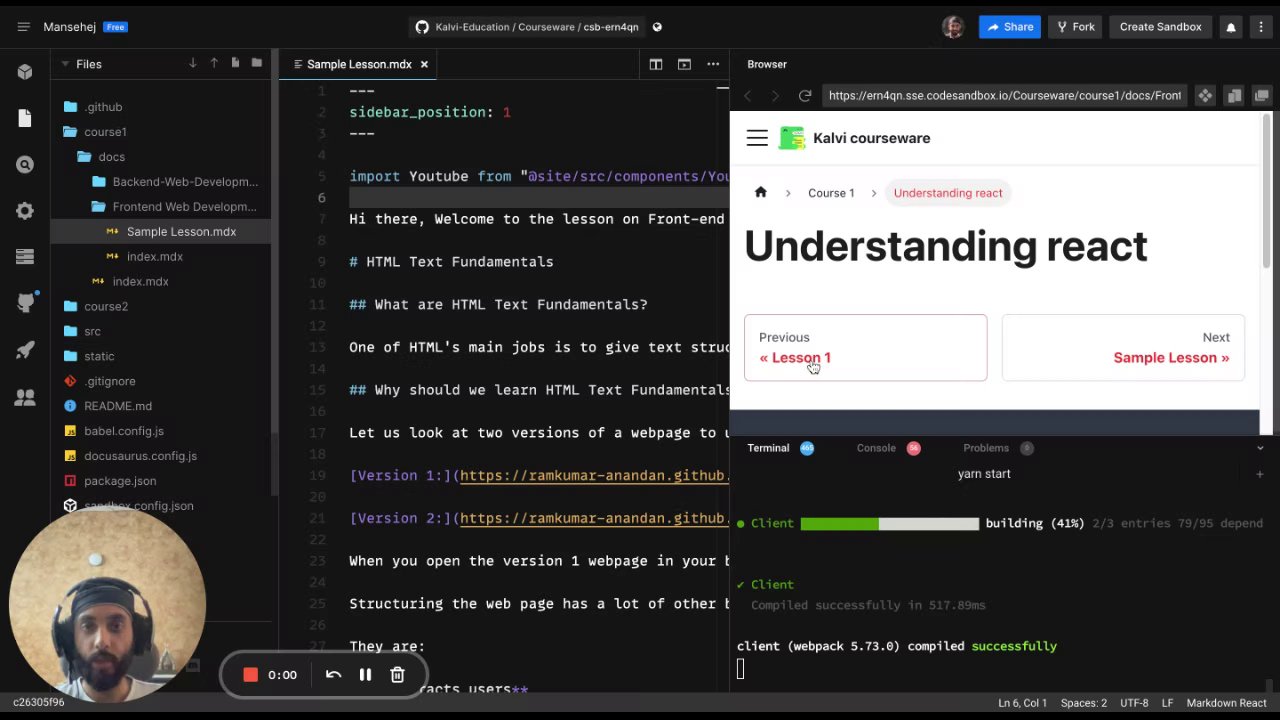The image size is (1280, 720).
Task: Create a new folder in Files panel
Action: point(257,64)
